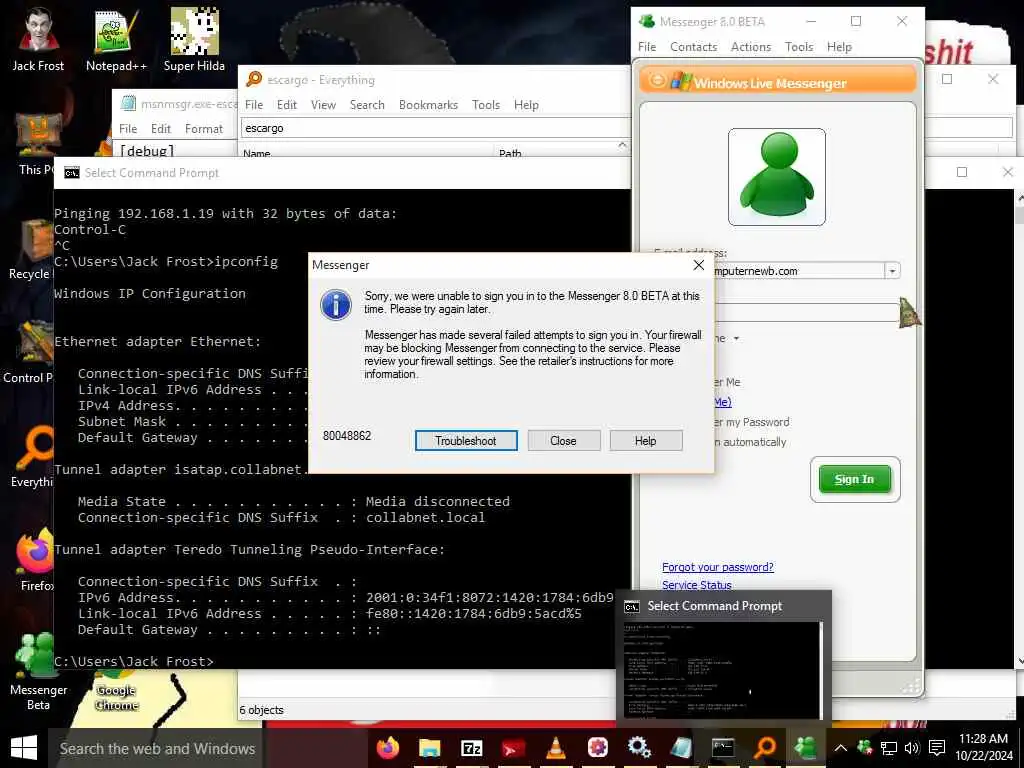Click the red arrow app icon in the taskbar
The image size is (1024, 768).
(x=513, y=748)
